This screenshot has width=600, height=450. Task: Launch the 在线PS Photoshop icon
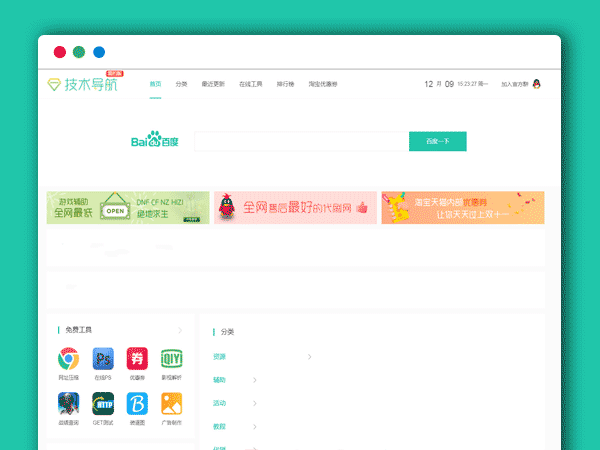tap(103, 359)
